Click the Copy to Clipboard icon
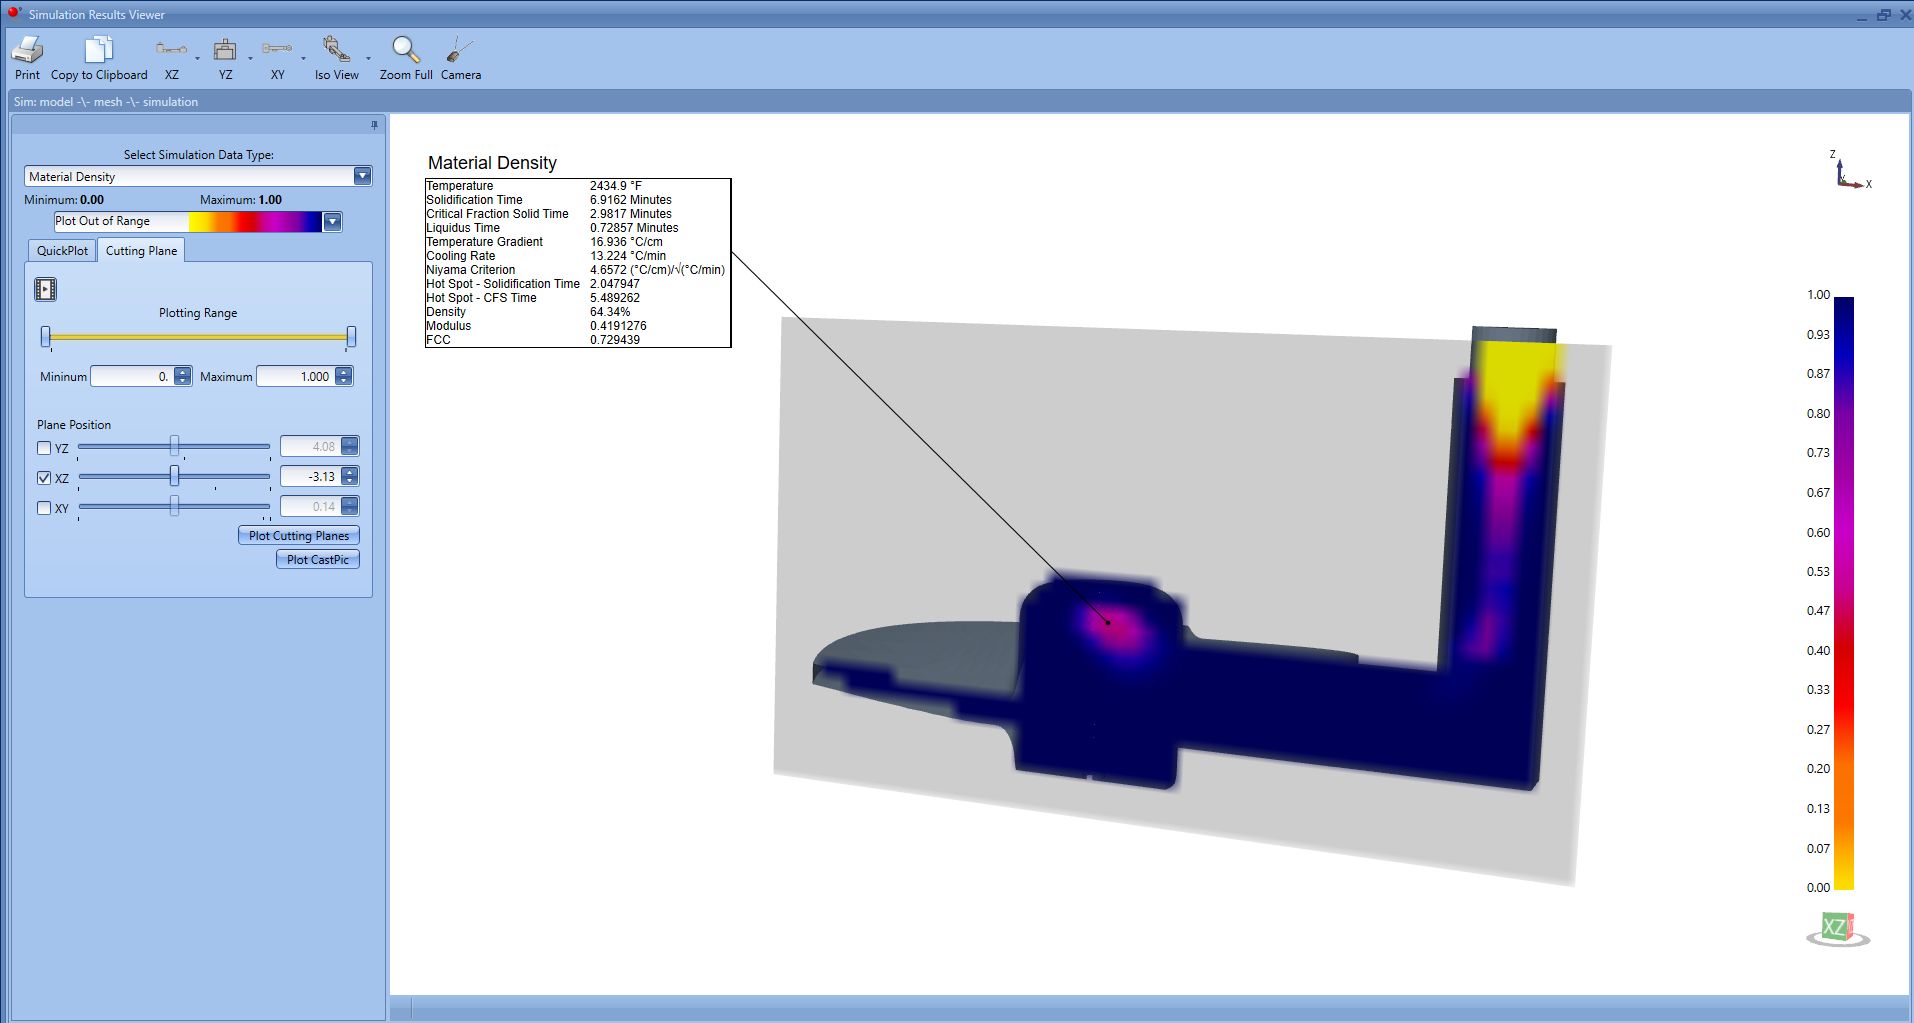 99,49
